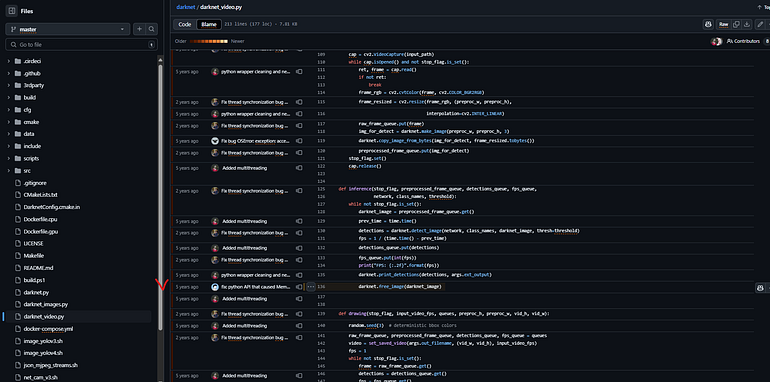Open 'python wrapper cleaning' commit at line 135
The width and height of the screenshot is (770, 382).
(255, 275)
